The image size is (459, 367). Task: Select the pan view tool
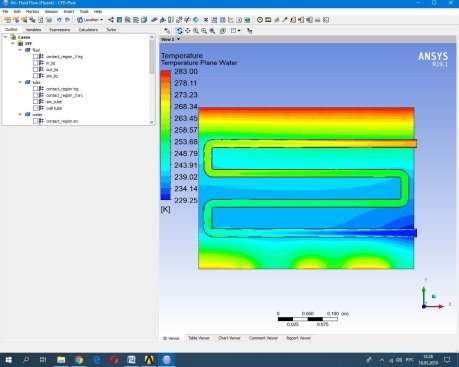(x=187, y=31)
